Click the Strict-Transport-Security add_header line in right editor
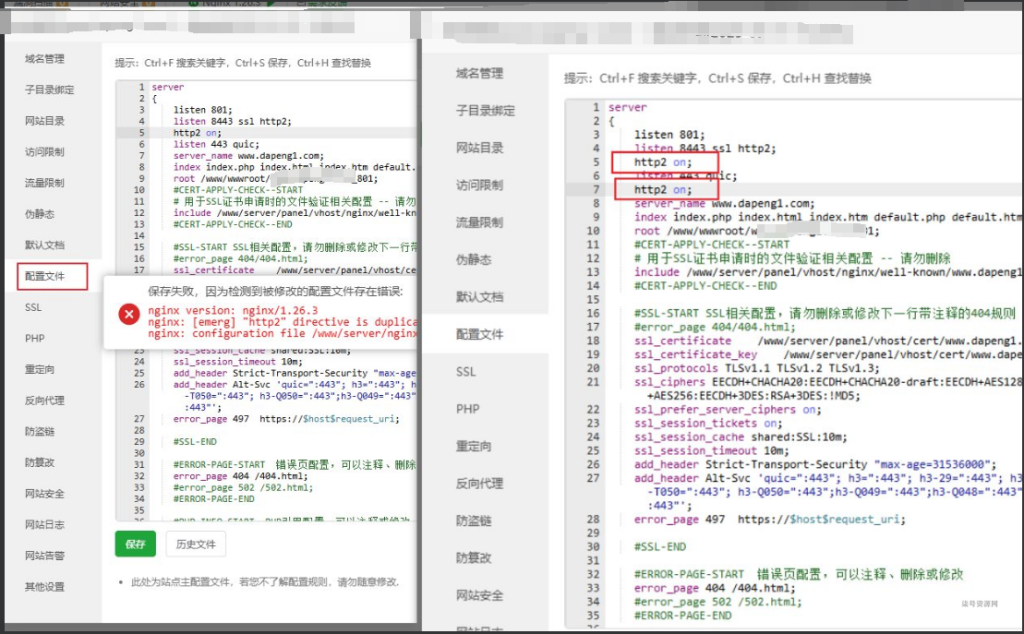Viewport: 1024px width, 634px height. 816,464
